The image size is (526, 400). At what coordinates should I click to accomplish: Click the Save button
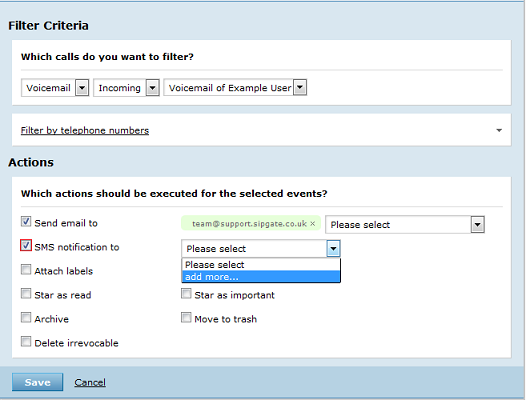38,382
